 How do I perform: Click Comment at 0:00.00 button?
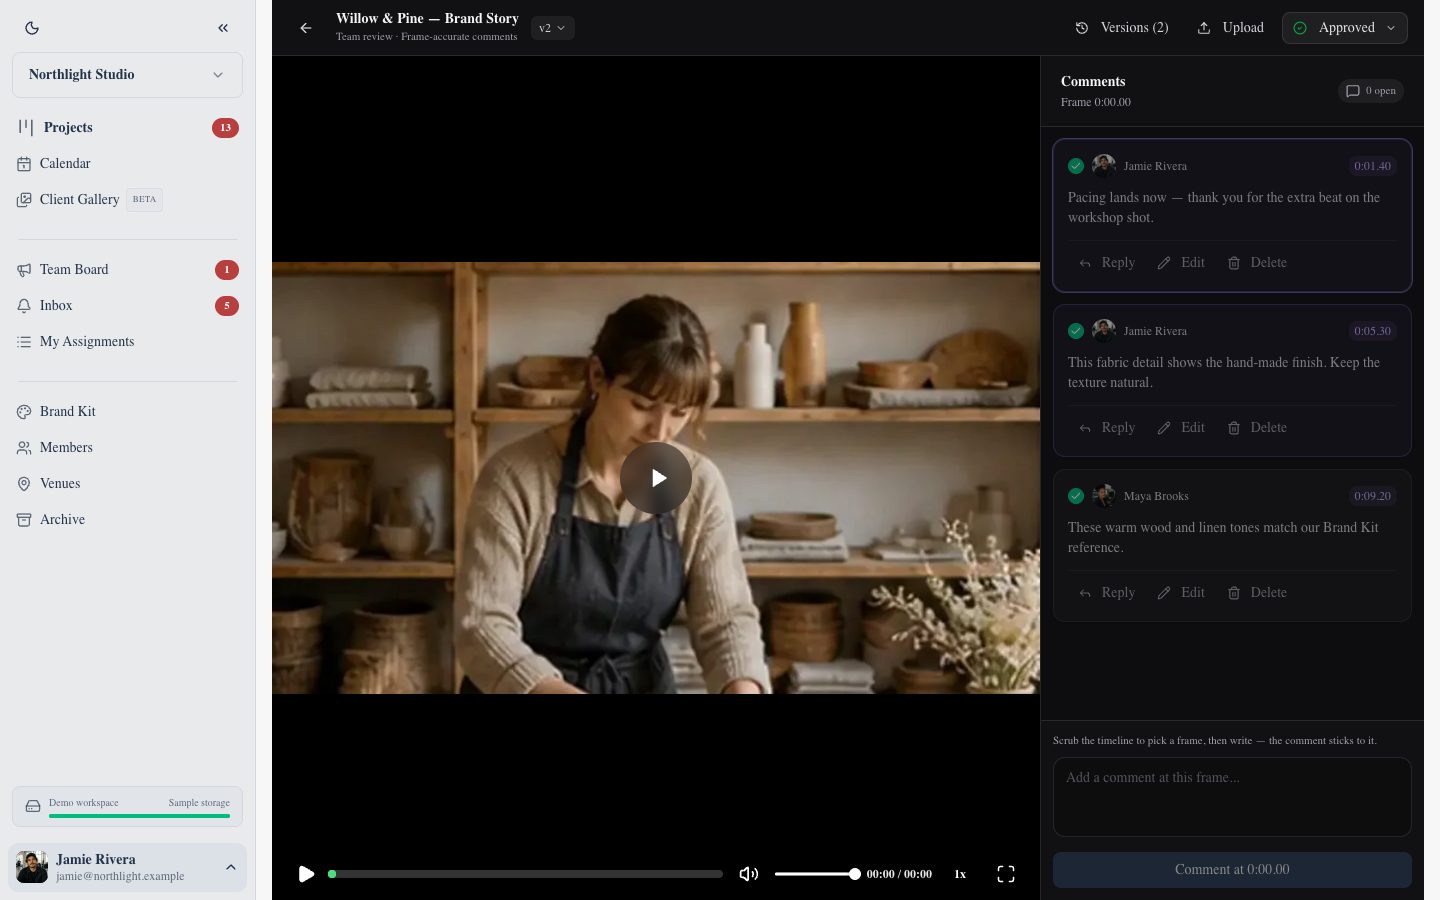[x=1232, y=870]
